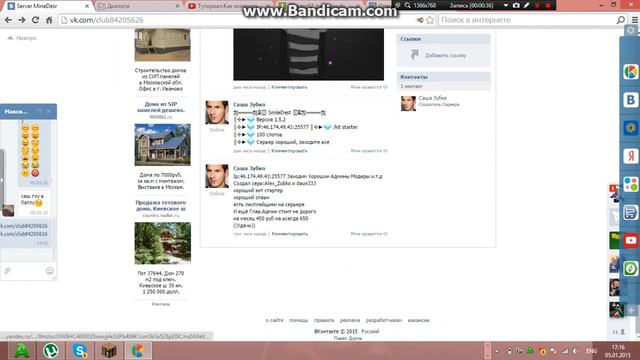Viewport: 640px width, 360px height.
Task: Open the sidebar settings gear
Action: [x=631, y=31]
